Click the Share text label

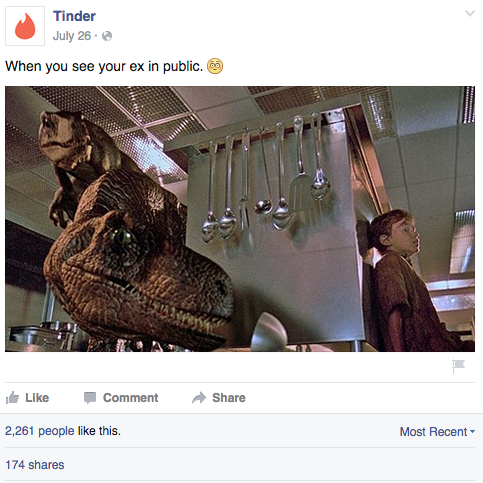click(x=229, y=398)
